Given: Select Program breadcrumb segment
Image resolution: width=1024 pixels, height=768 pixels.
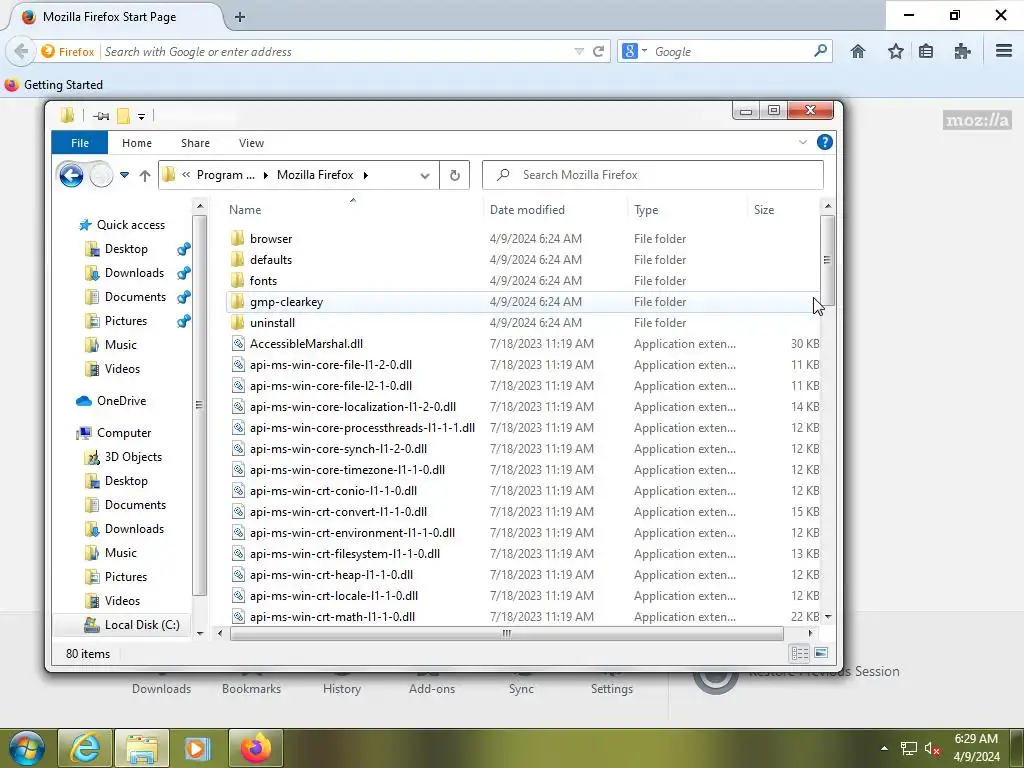Looking at the screenshot, I should 225,175.
